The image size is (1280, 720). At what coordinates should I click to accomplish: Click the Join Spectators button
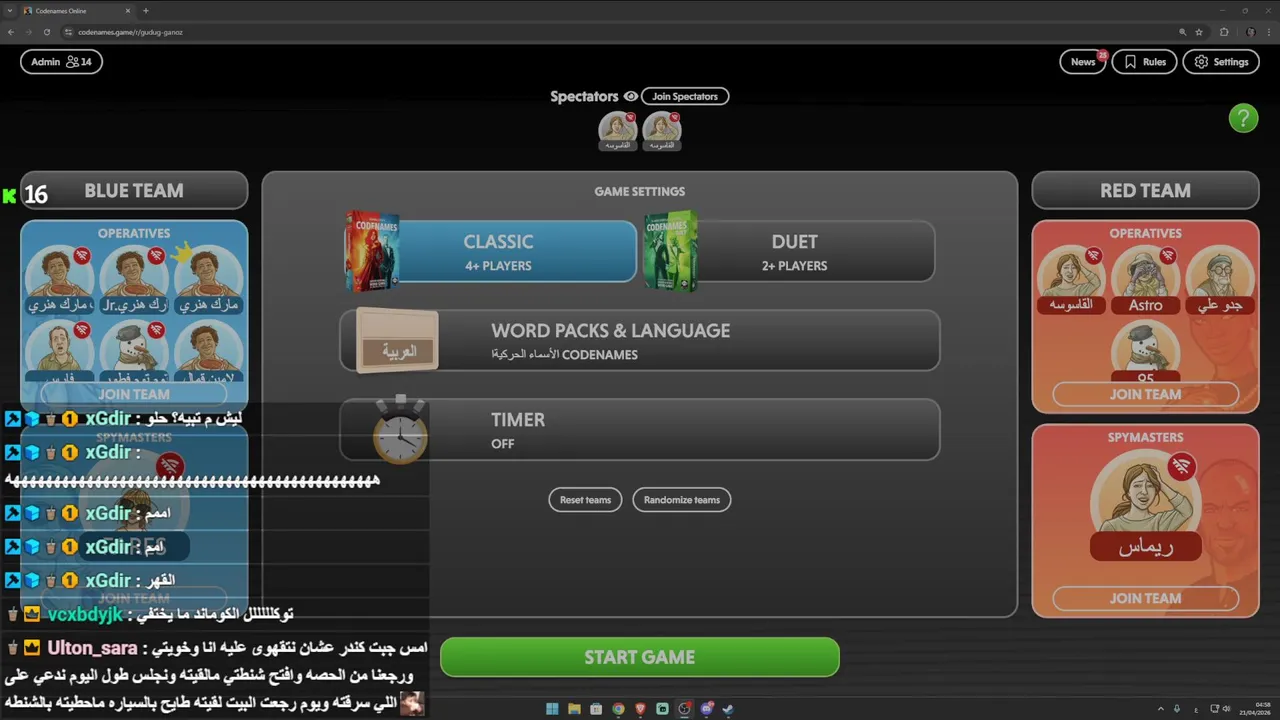click(685, 96)
